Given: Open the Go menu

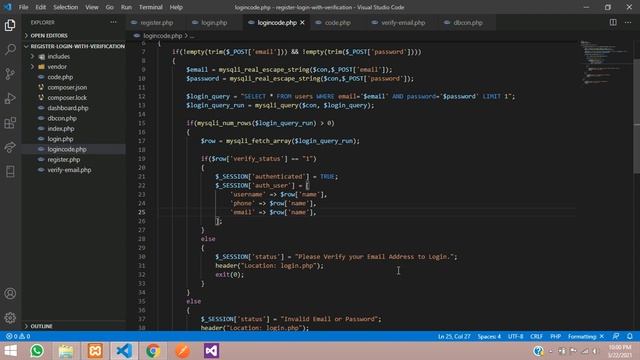Looking at the screenshot, I should (109, 7).
